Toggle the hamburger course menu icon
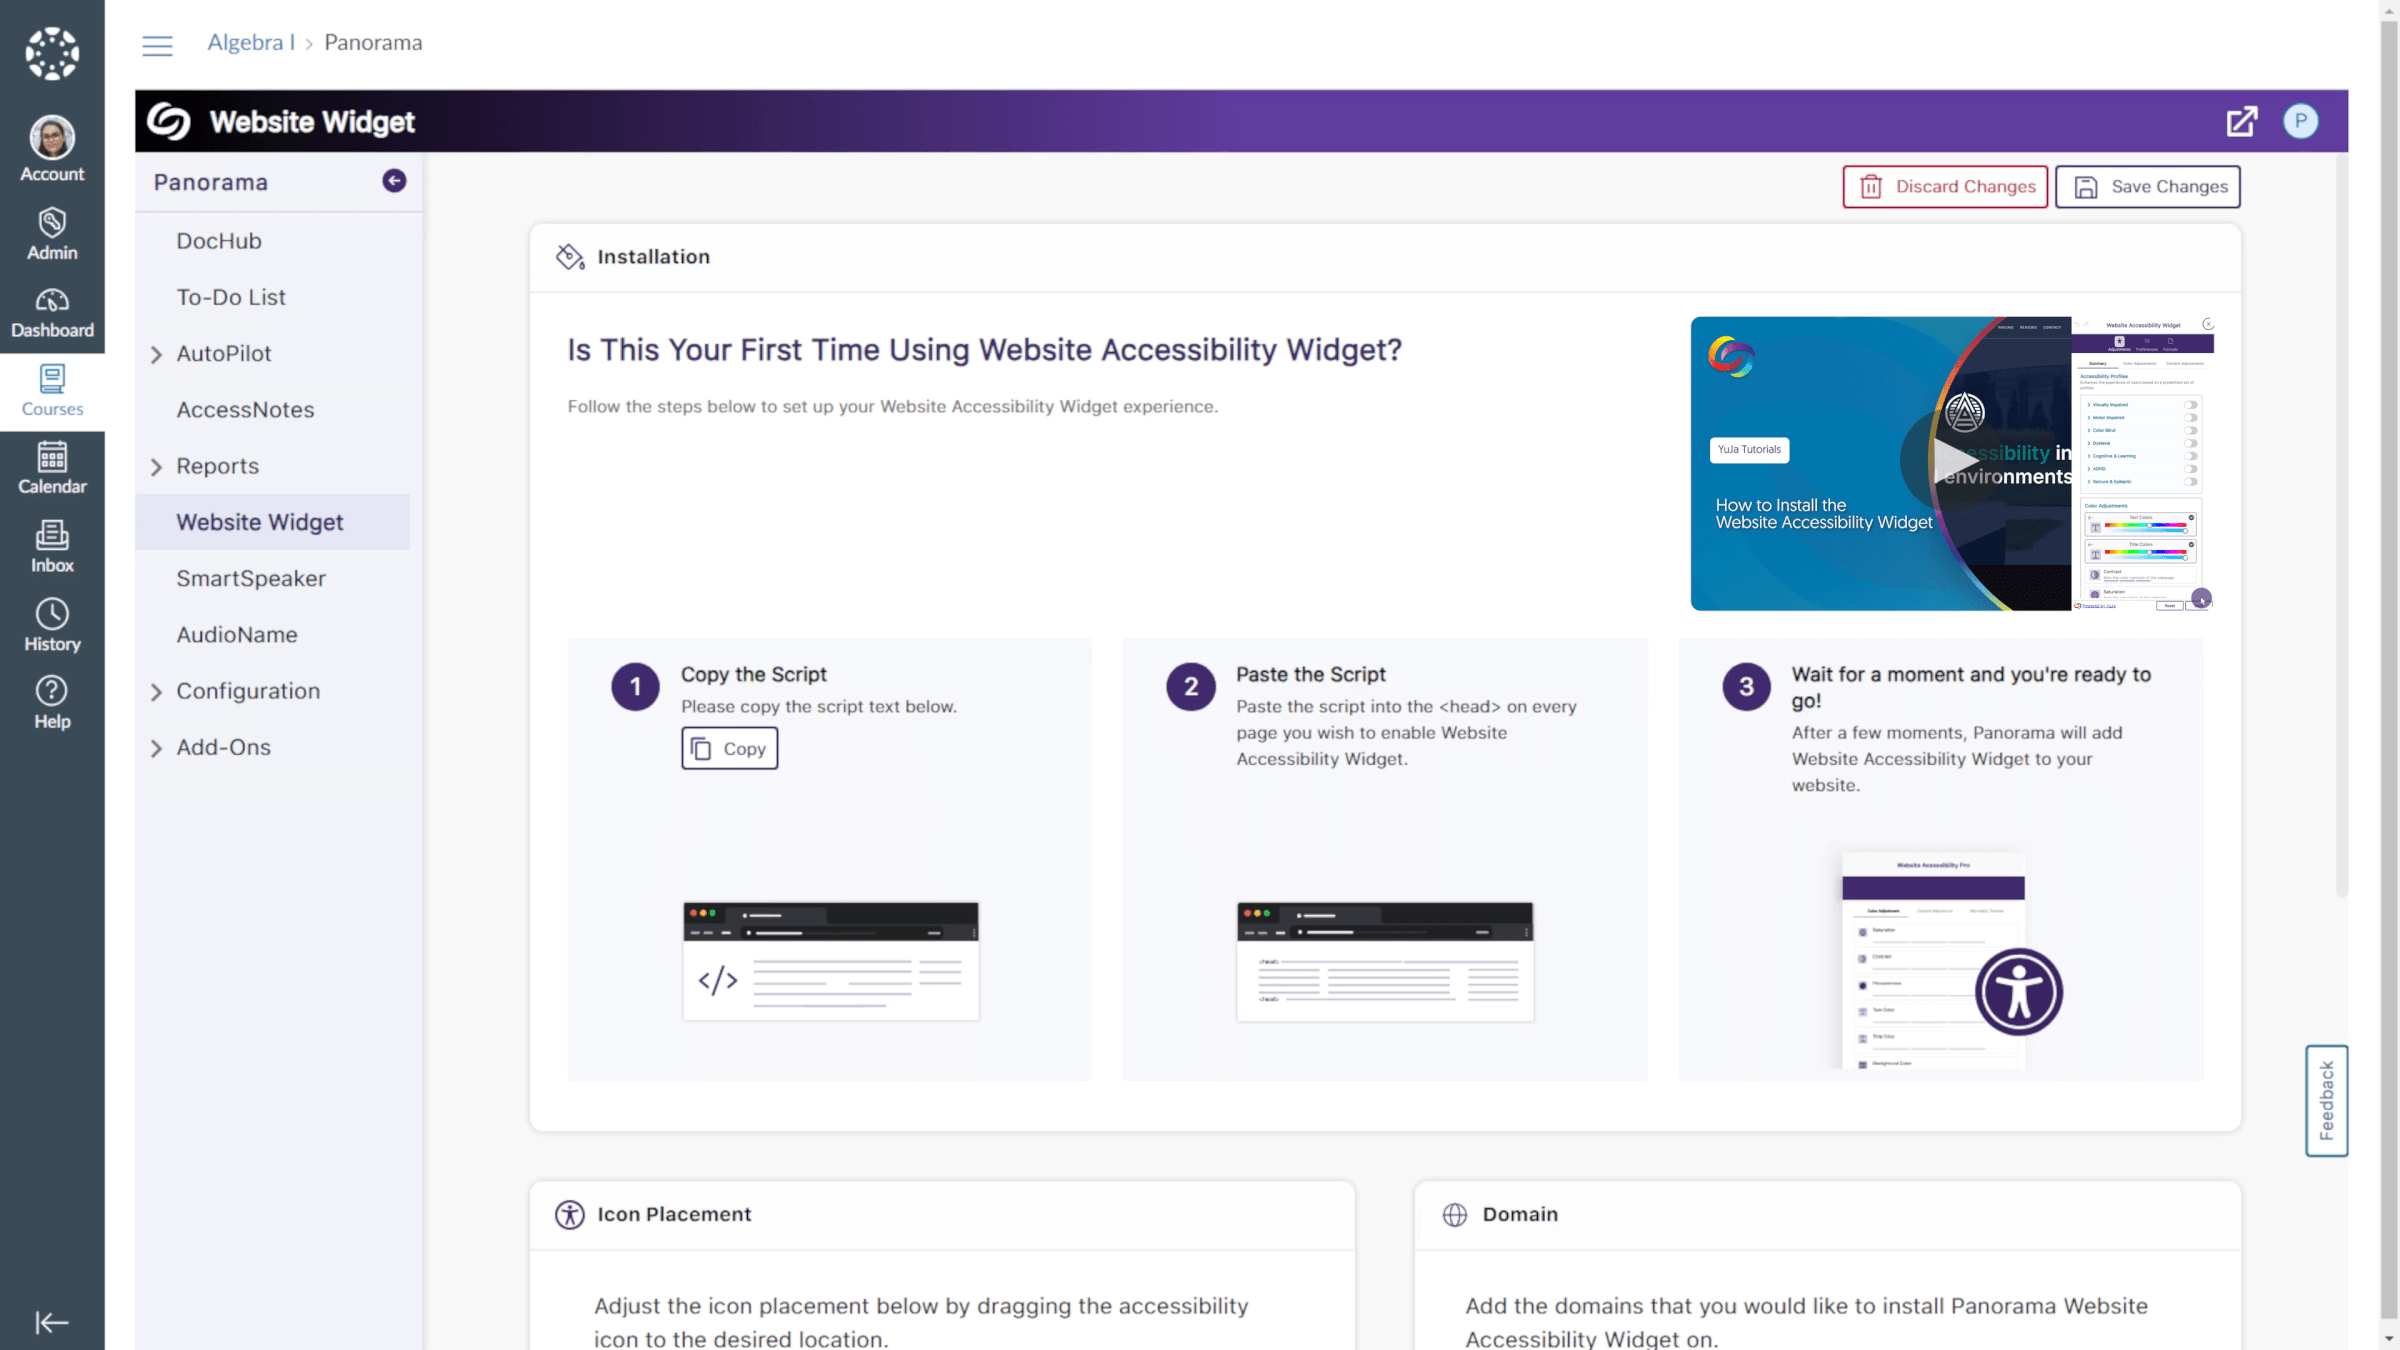Screen dimensions: 2400x1350 (x=157, y=45)
